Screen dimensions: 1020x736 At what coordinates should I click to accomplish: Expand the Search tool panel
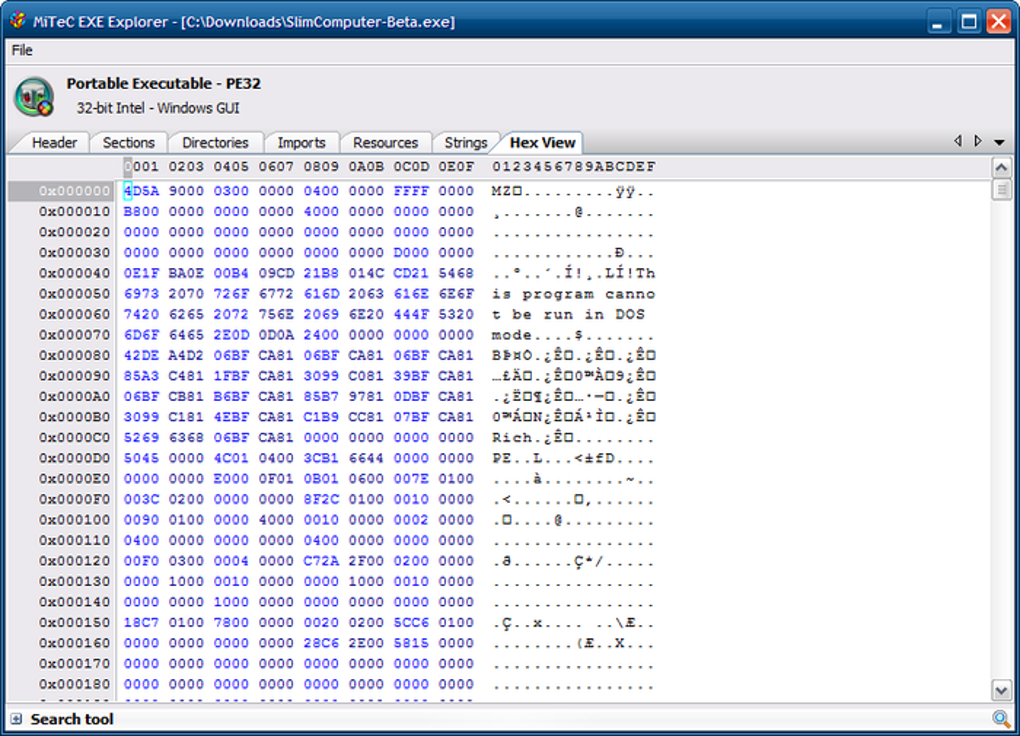16,719
